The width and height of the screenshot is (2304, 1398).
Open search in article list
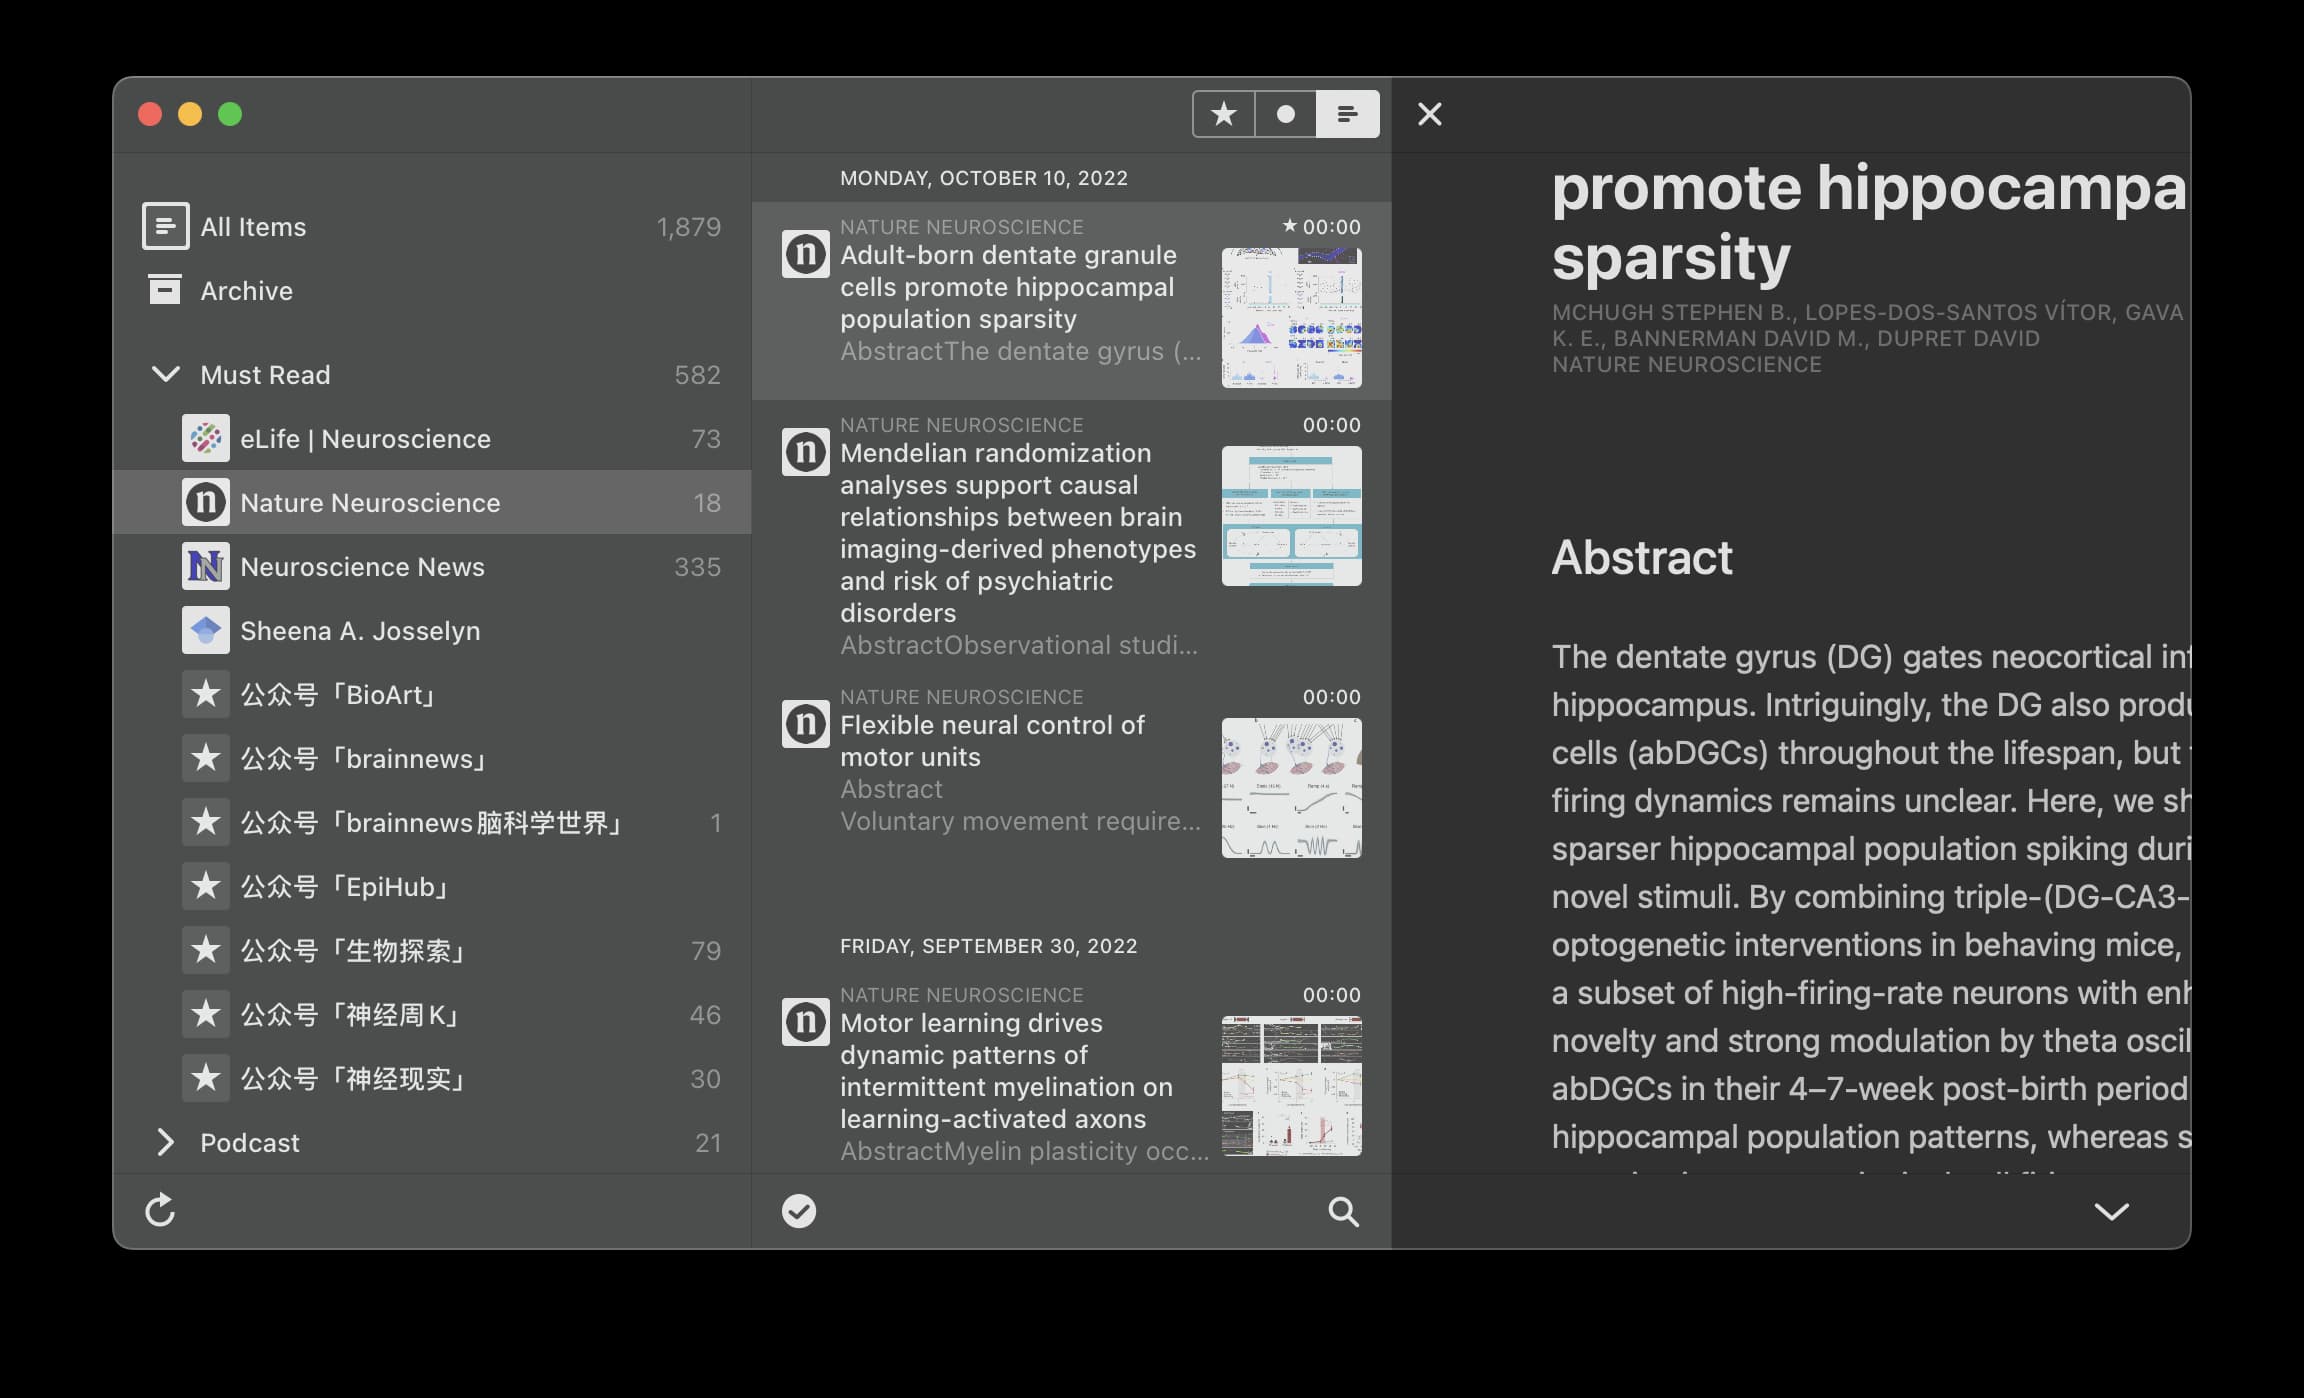coord(1343,1212)
